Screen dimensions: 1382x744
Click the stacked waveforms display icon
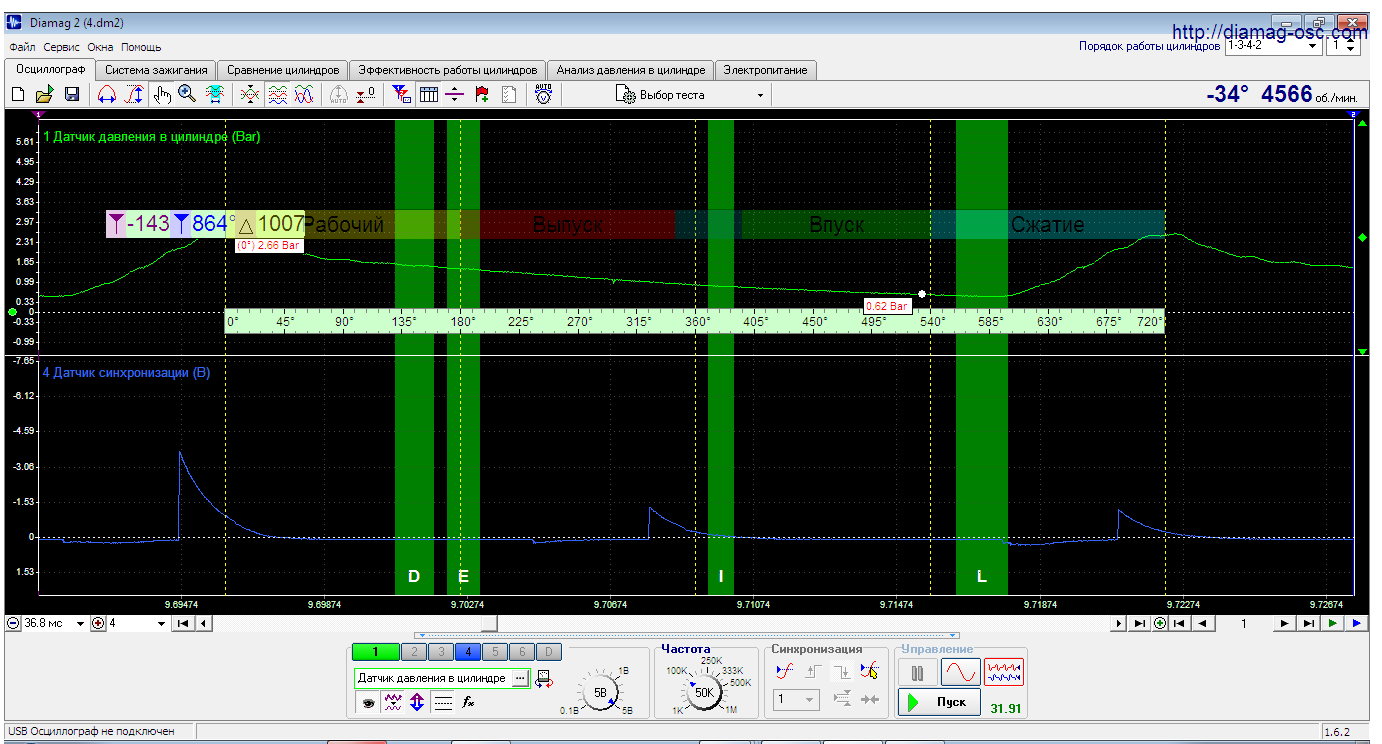[277, 94]
